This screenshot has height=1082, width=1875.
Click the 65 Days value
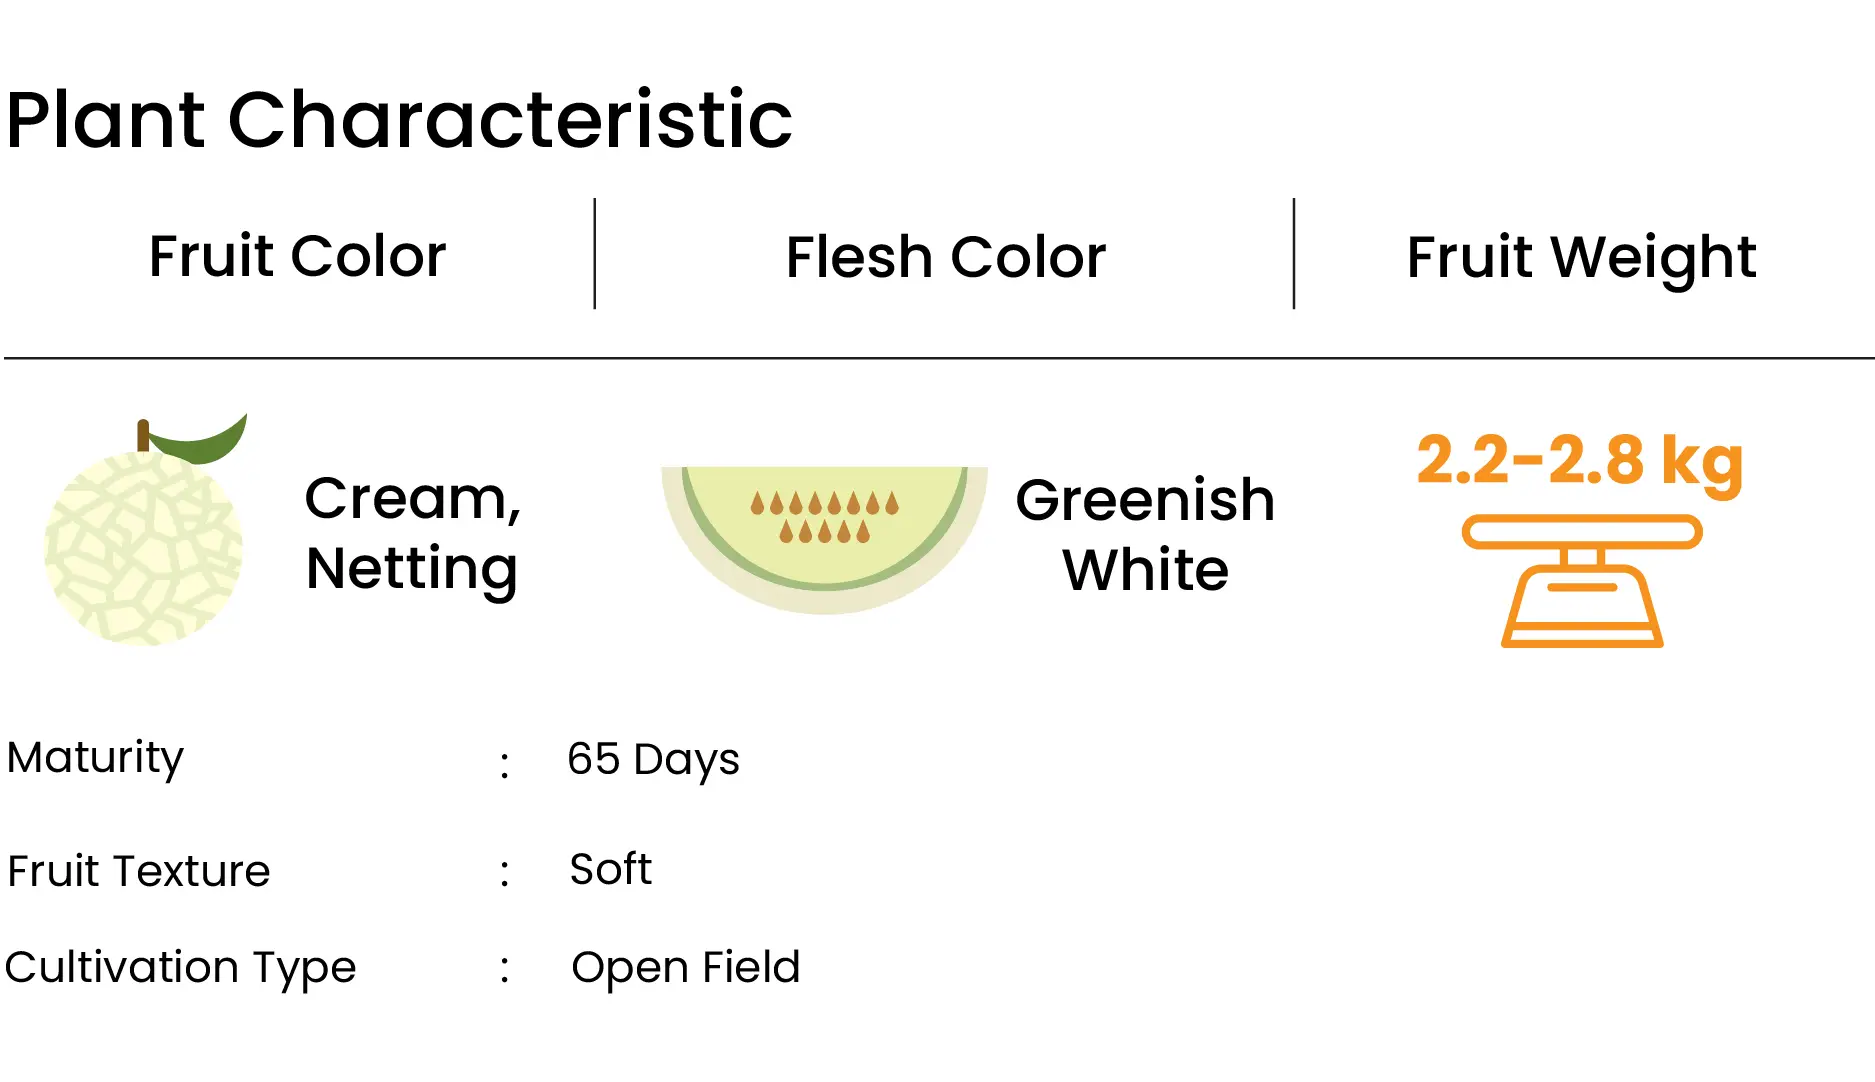click(x=653, y=760)
